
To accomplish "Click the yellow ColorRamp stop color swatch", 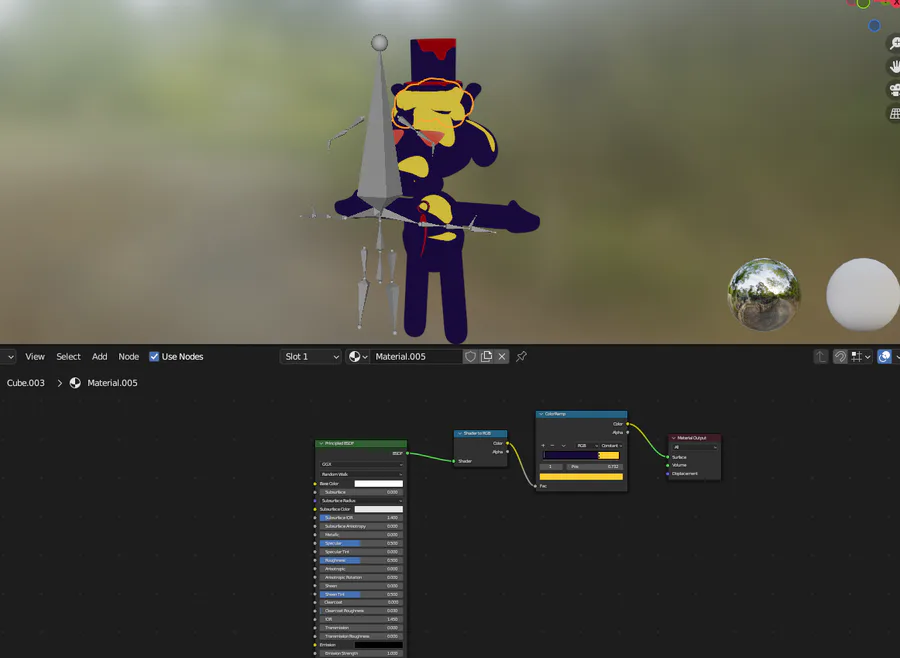I will click(x=581, y=477).
